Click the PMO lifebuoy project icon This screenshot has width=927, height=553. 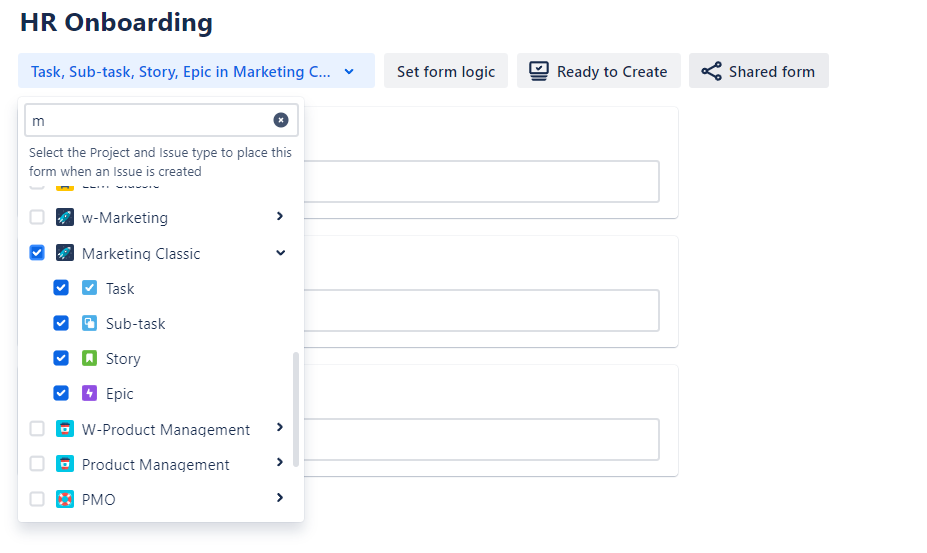tap(65, 499)
